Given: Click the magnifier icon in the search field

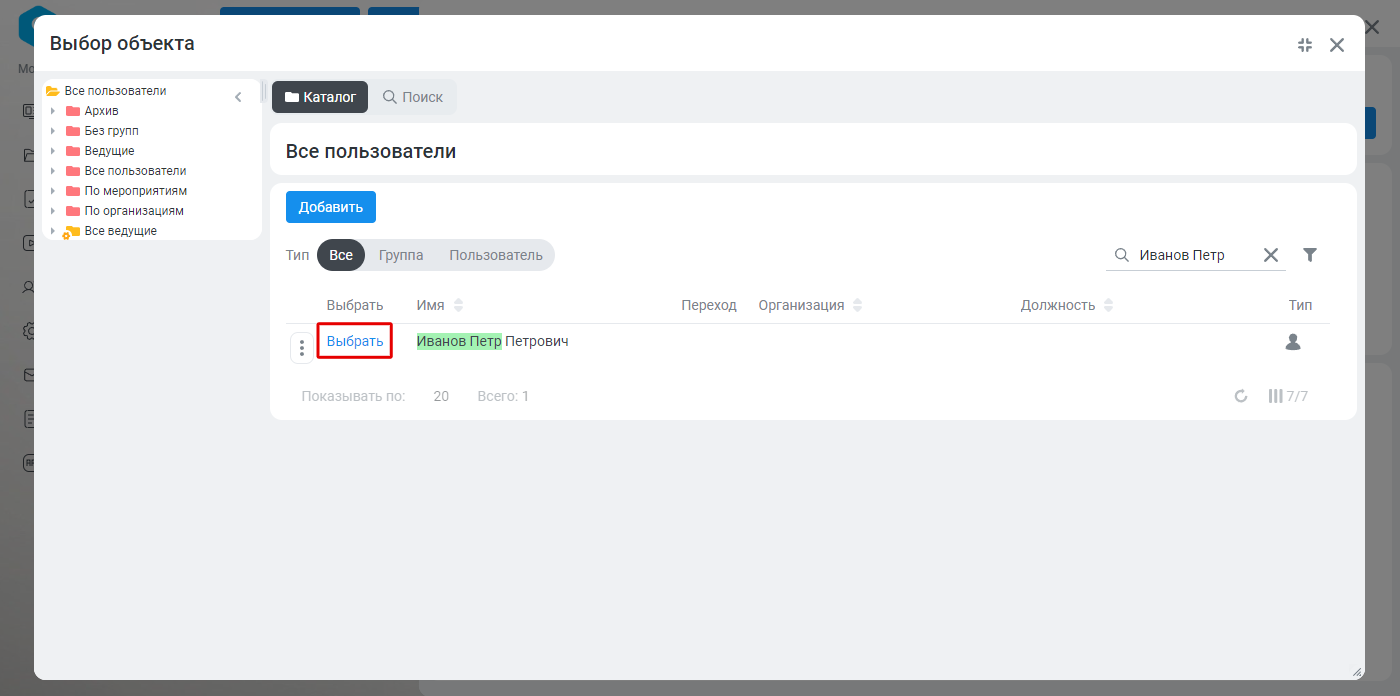Looking at the screenshot, I should (1122, 255).
